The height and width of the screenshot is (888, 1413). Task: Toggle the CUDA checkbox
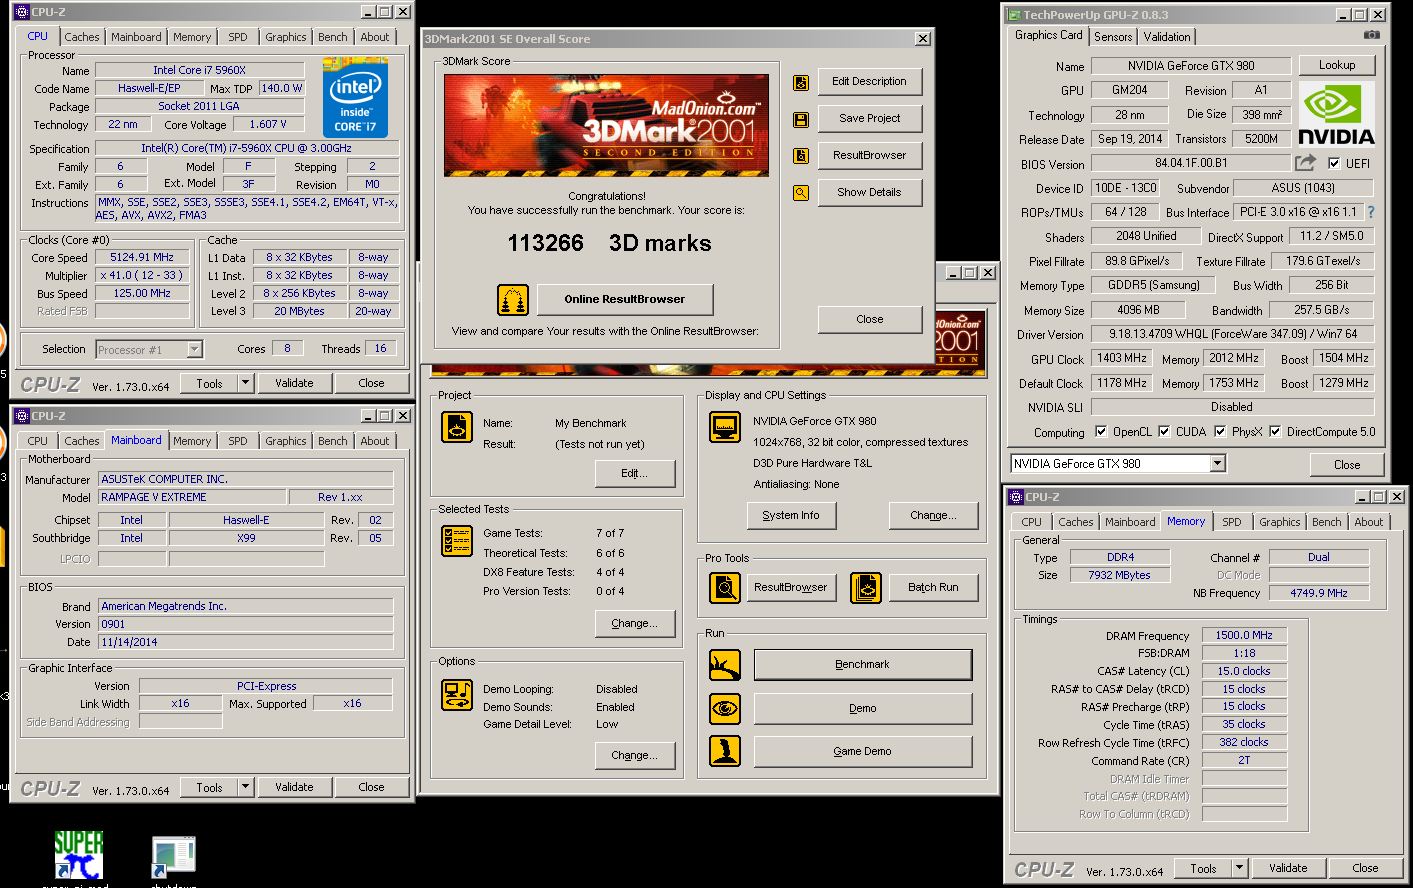[x=1164, y=432]
